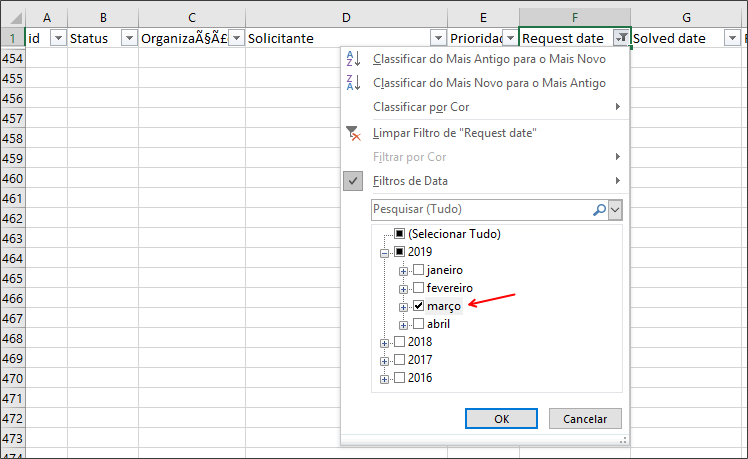Expand the 2016 year node
This screenshot has height=459, width=748.
click(x=384, y=379)
